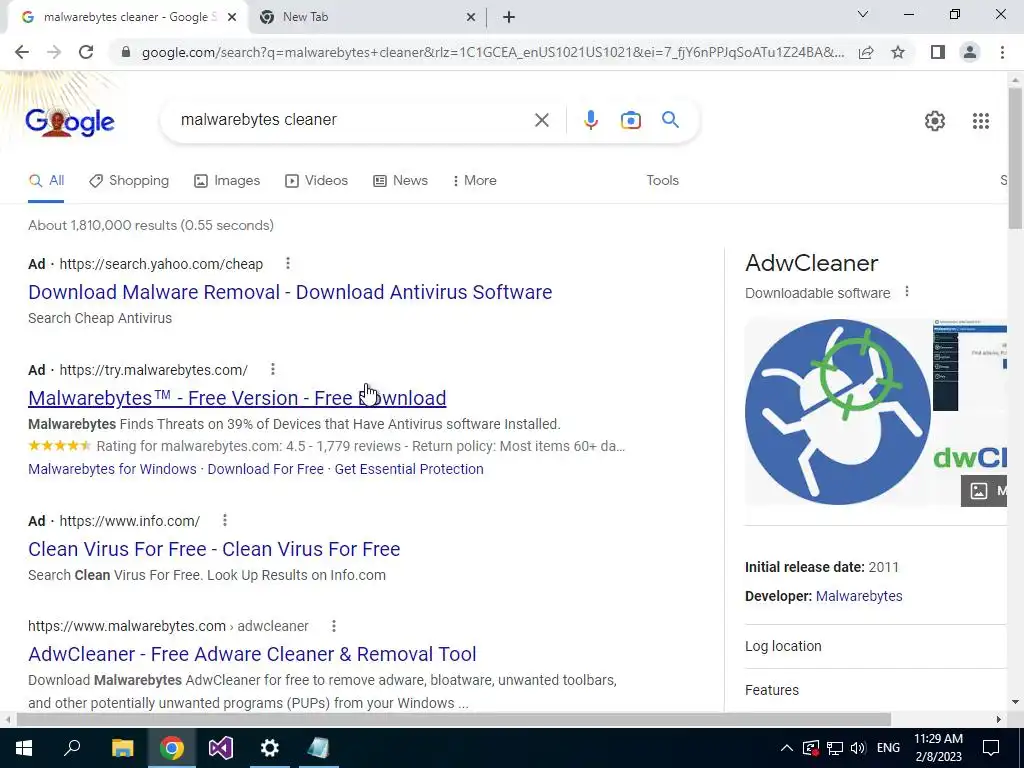Click the Chrome address bar URL
Image resolution: width=1024 pixels, height=768 pixels.
[492, 52]
